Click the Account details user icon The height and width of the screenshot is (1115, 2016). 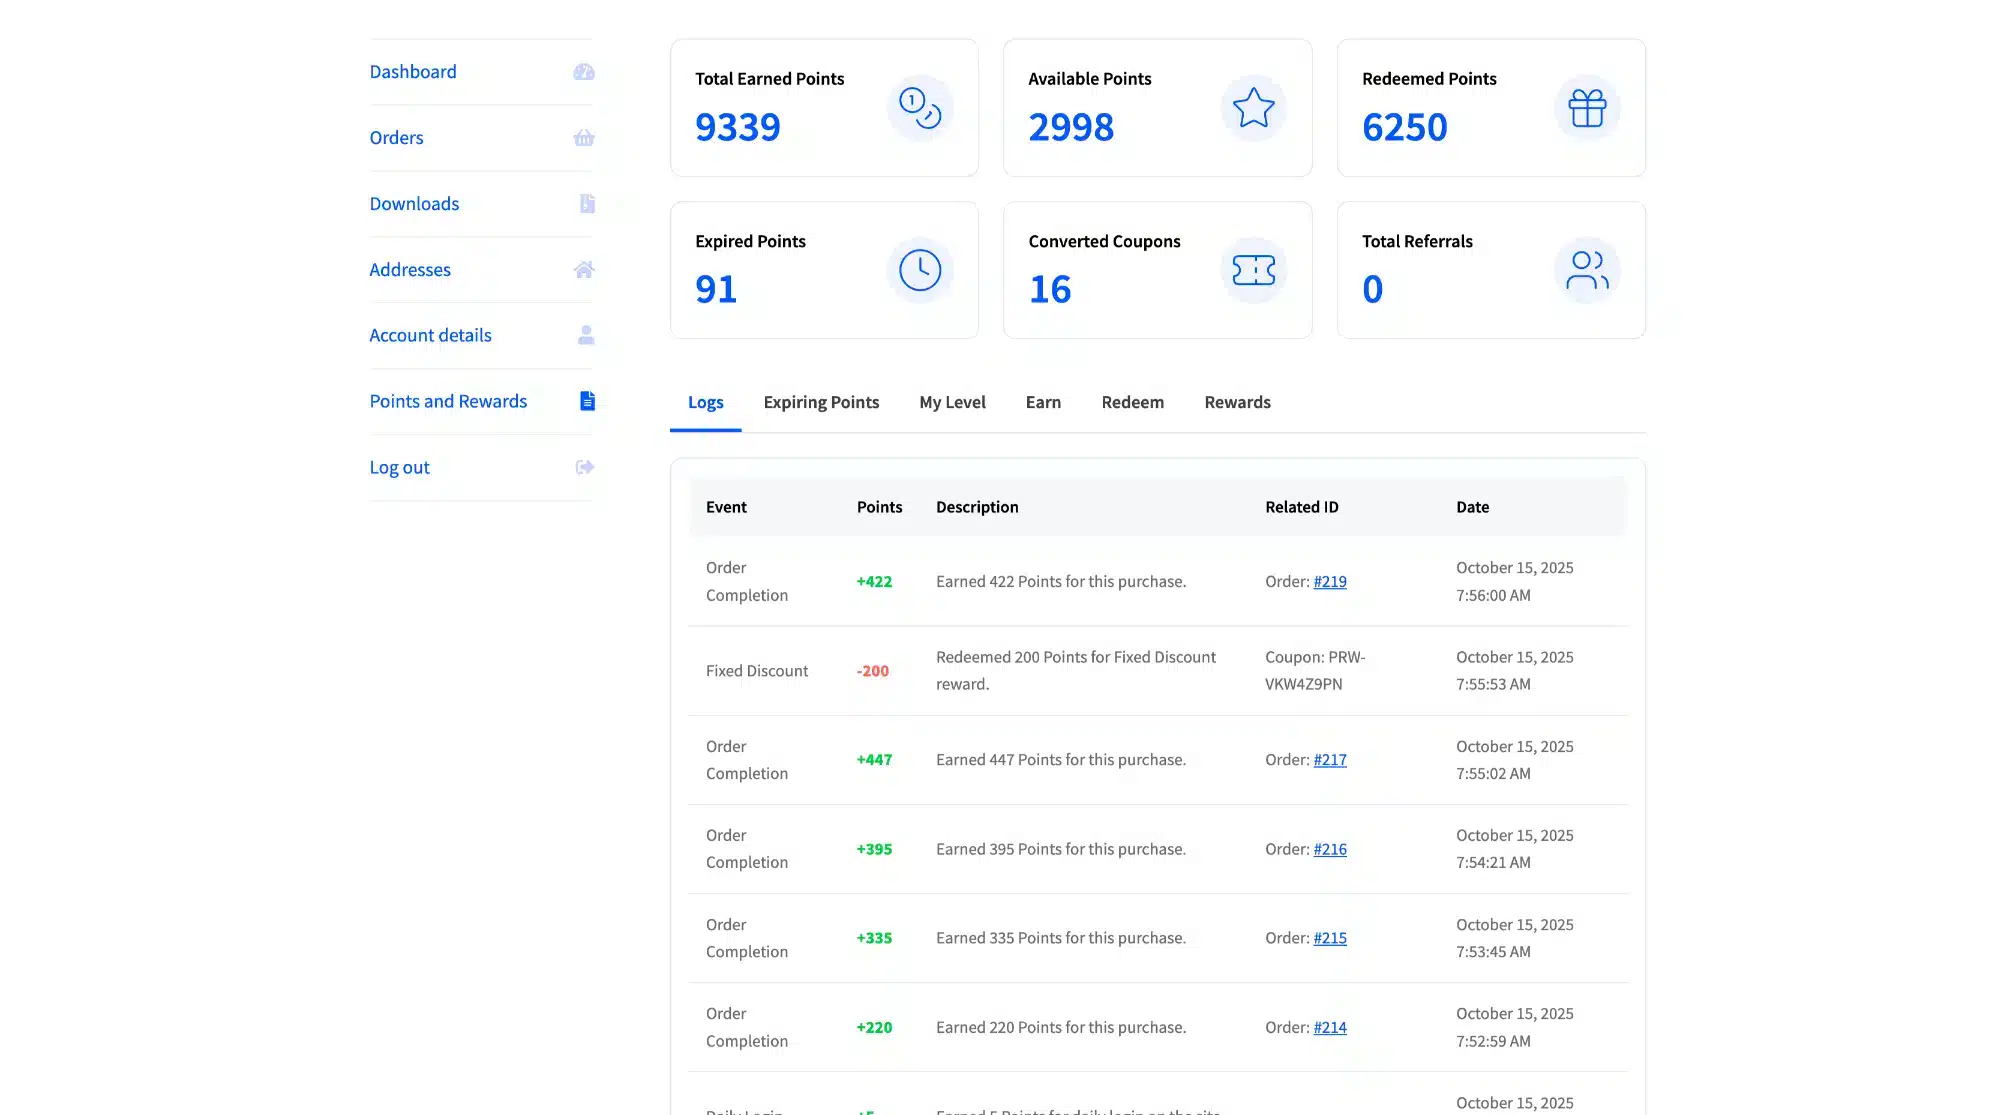click(x=586, y=335)
